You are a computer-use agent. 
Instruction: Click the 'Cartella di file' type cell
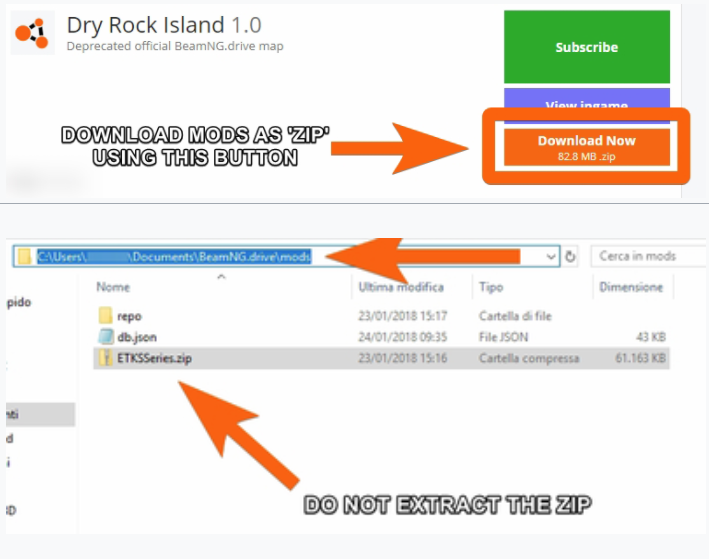pyautogui.click(x=515, y=316)
